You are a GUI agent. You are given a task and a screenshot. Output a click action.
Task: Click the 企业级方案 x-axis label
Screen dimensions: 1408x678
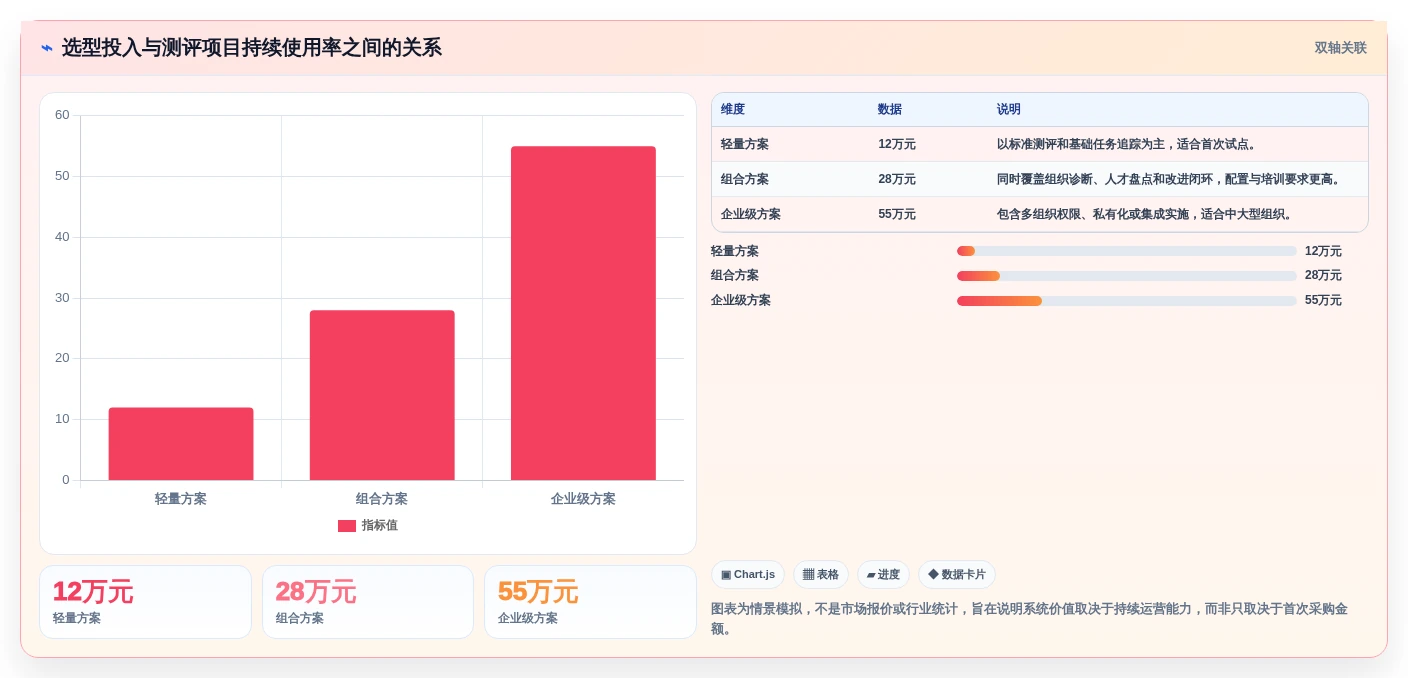583,499
